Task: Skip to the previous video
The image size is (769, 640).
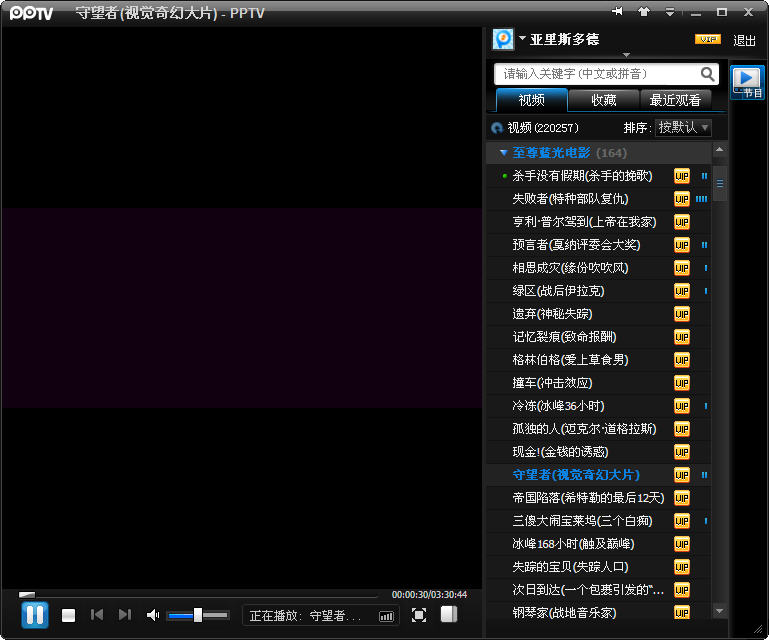Action: pyautogui.click(x=97, y=615)
